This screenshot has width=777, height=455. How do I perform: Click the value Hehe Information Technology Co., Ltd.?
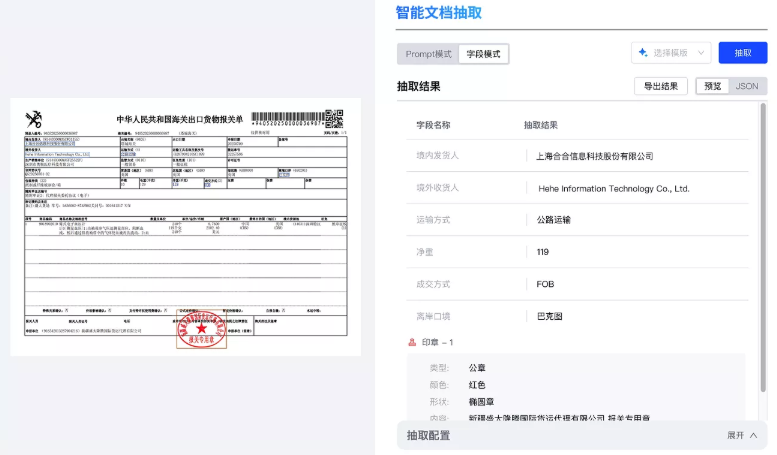613,188
